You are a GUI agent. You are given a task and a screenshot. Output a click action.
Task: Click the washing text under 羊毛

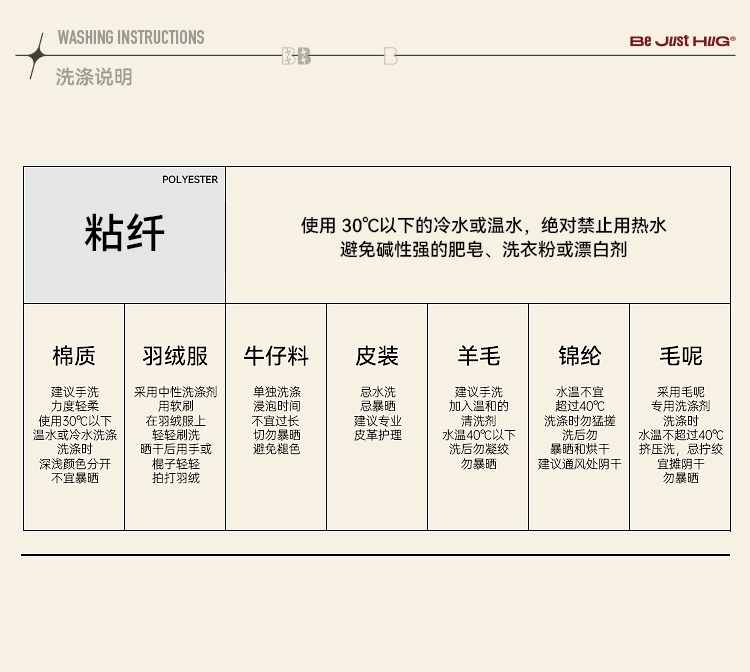click(x=478, y=428)
